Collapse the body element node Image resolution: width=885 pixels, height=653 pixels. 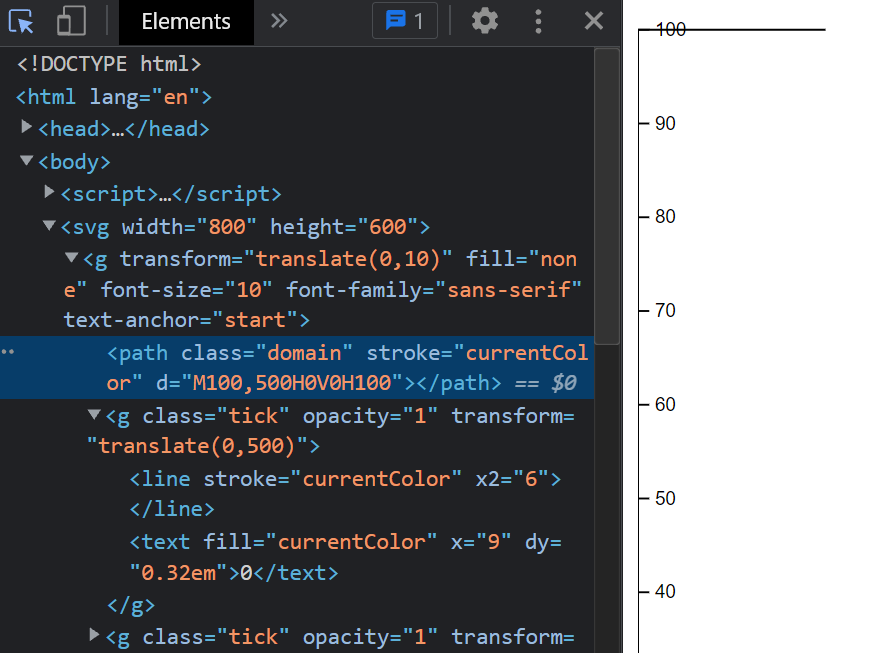point(27,160)
